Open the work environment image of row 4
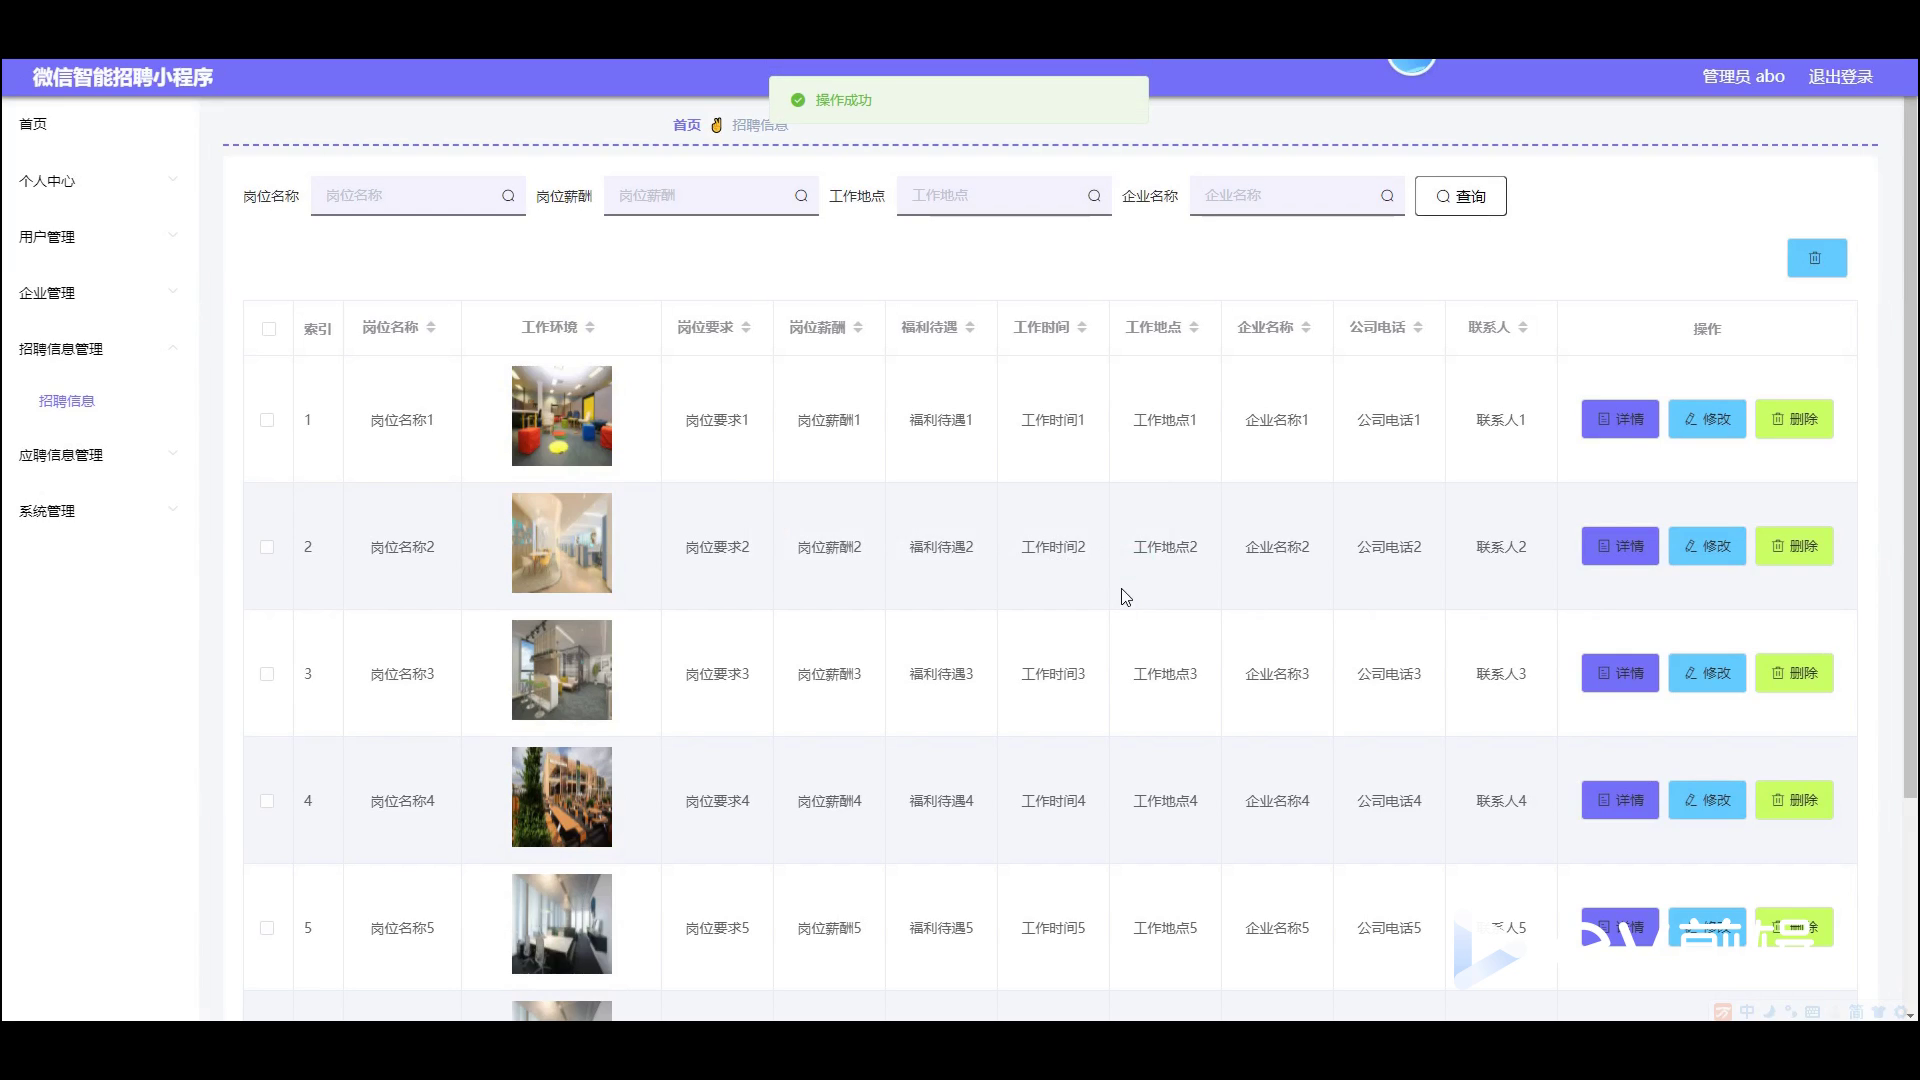The image size is (1920, 1080). coord(562,797)
